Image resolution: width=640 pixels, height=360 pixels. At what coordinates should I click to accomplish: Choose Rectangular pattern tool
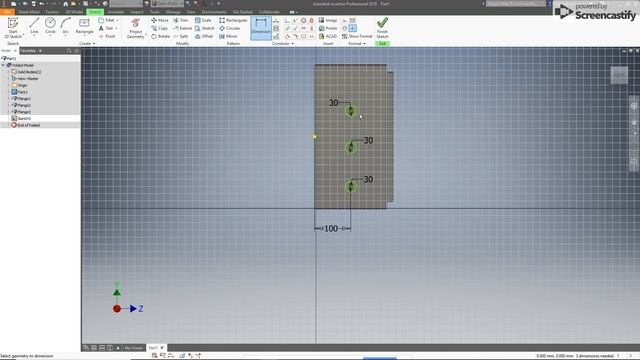[233, 20]
